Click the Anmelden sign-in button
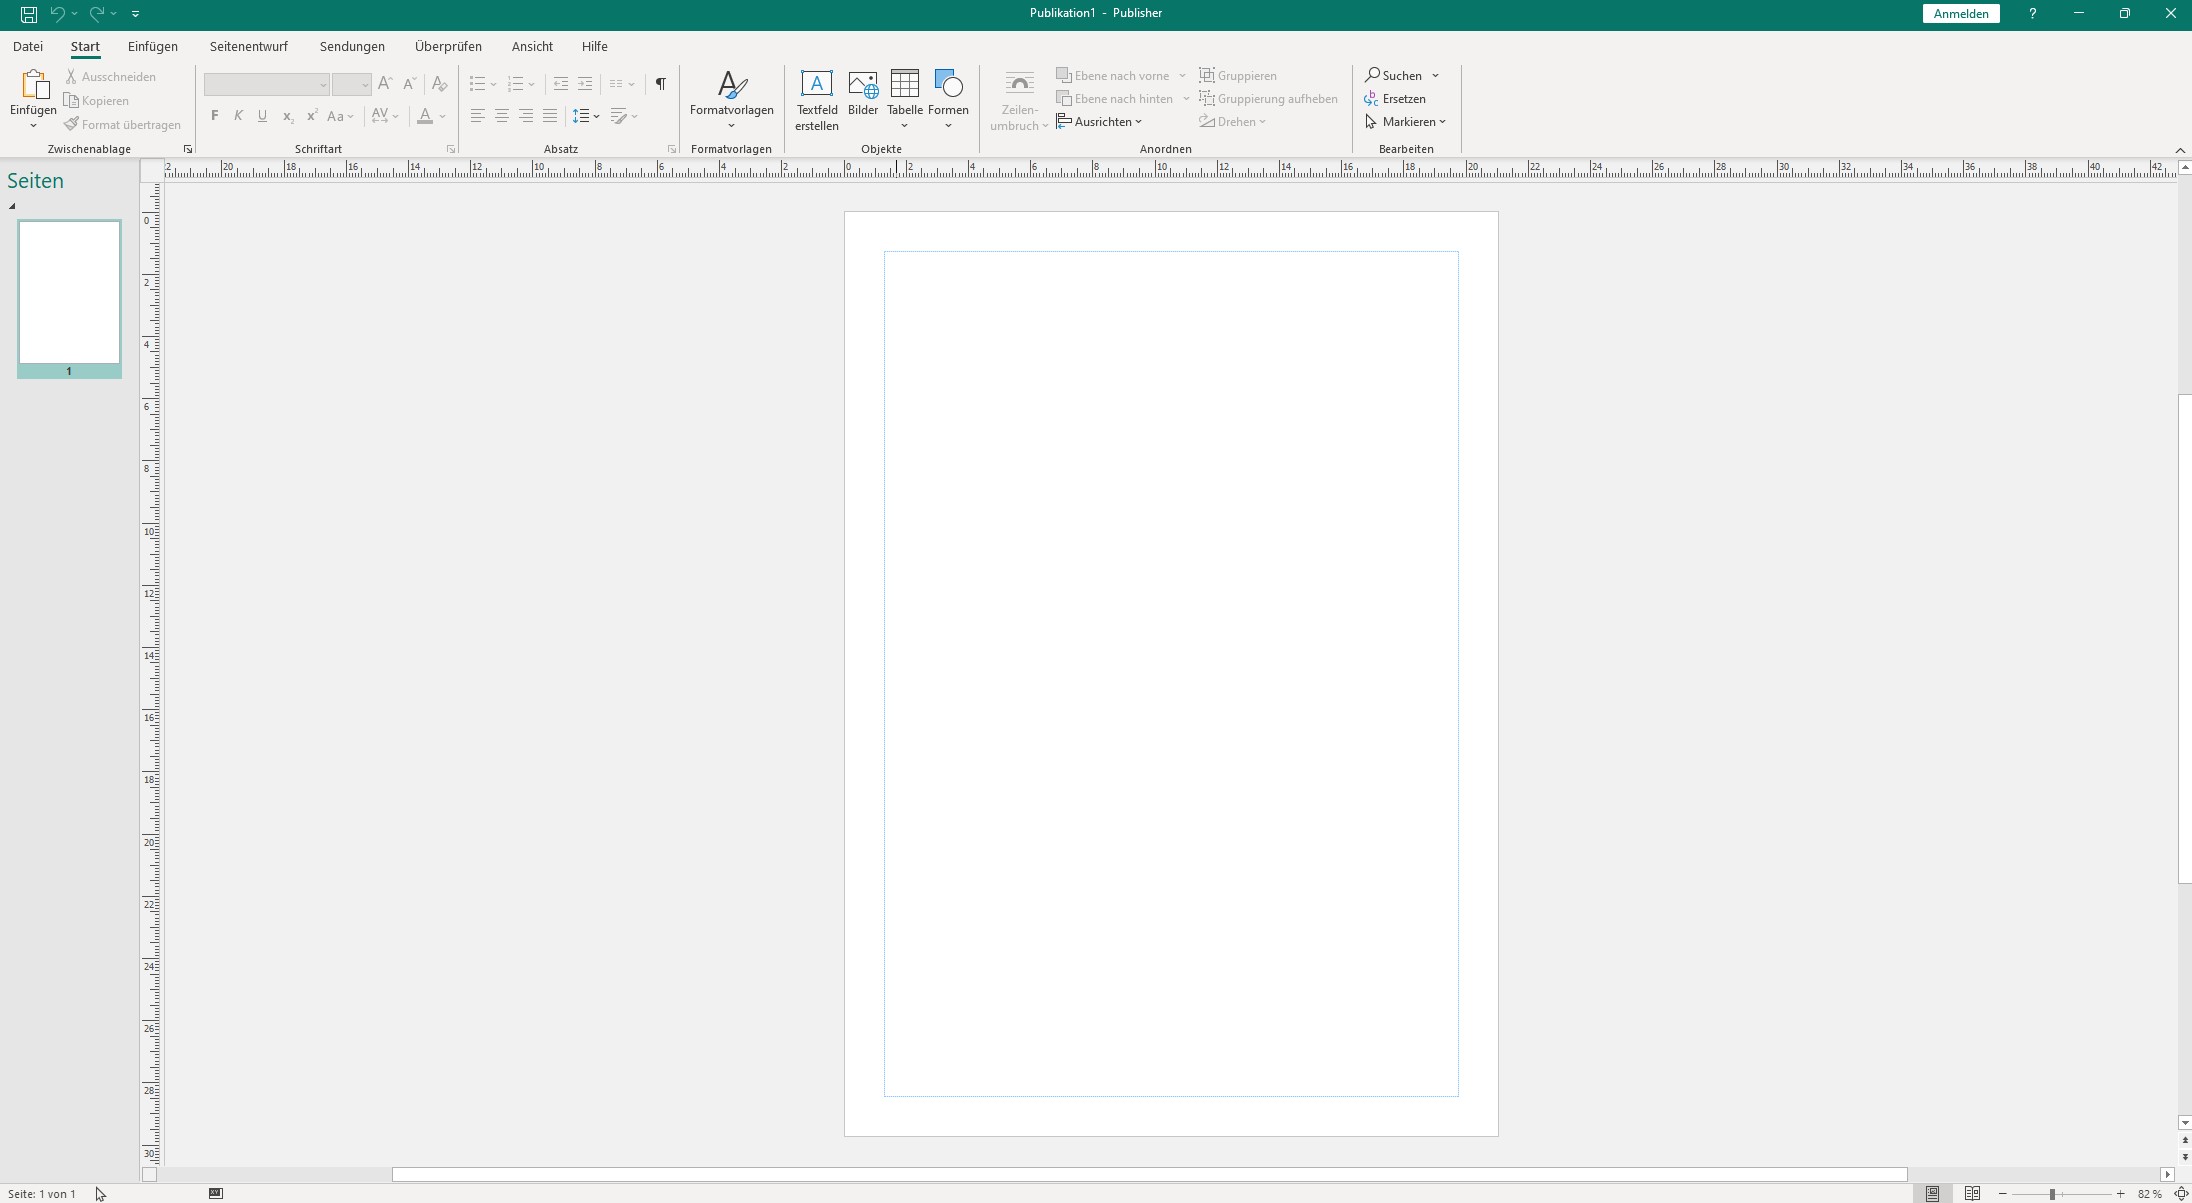Screen dimensions: 2192x1203 1960,14
